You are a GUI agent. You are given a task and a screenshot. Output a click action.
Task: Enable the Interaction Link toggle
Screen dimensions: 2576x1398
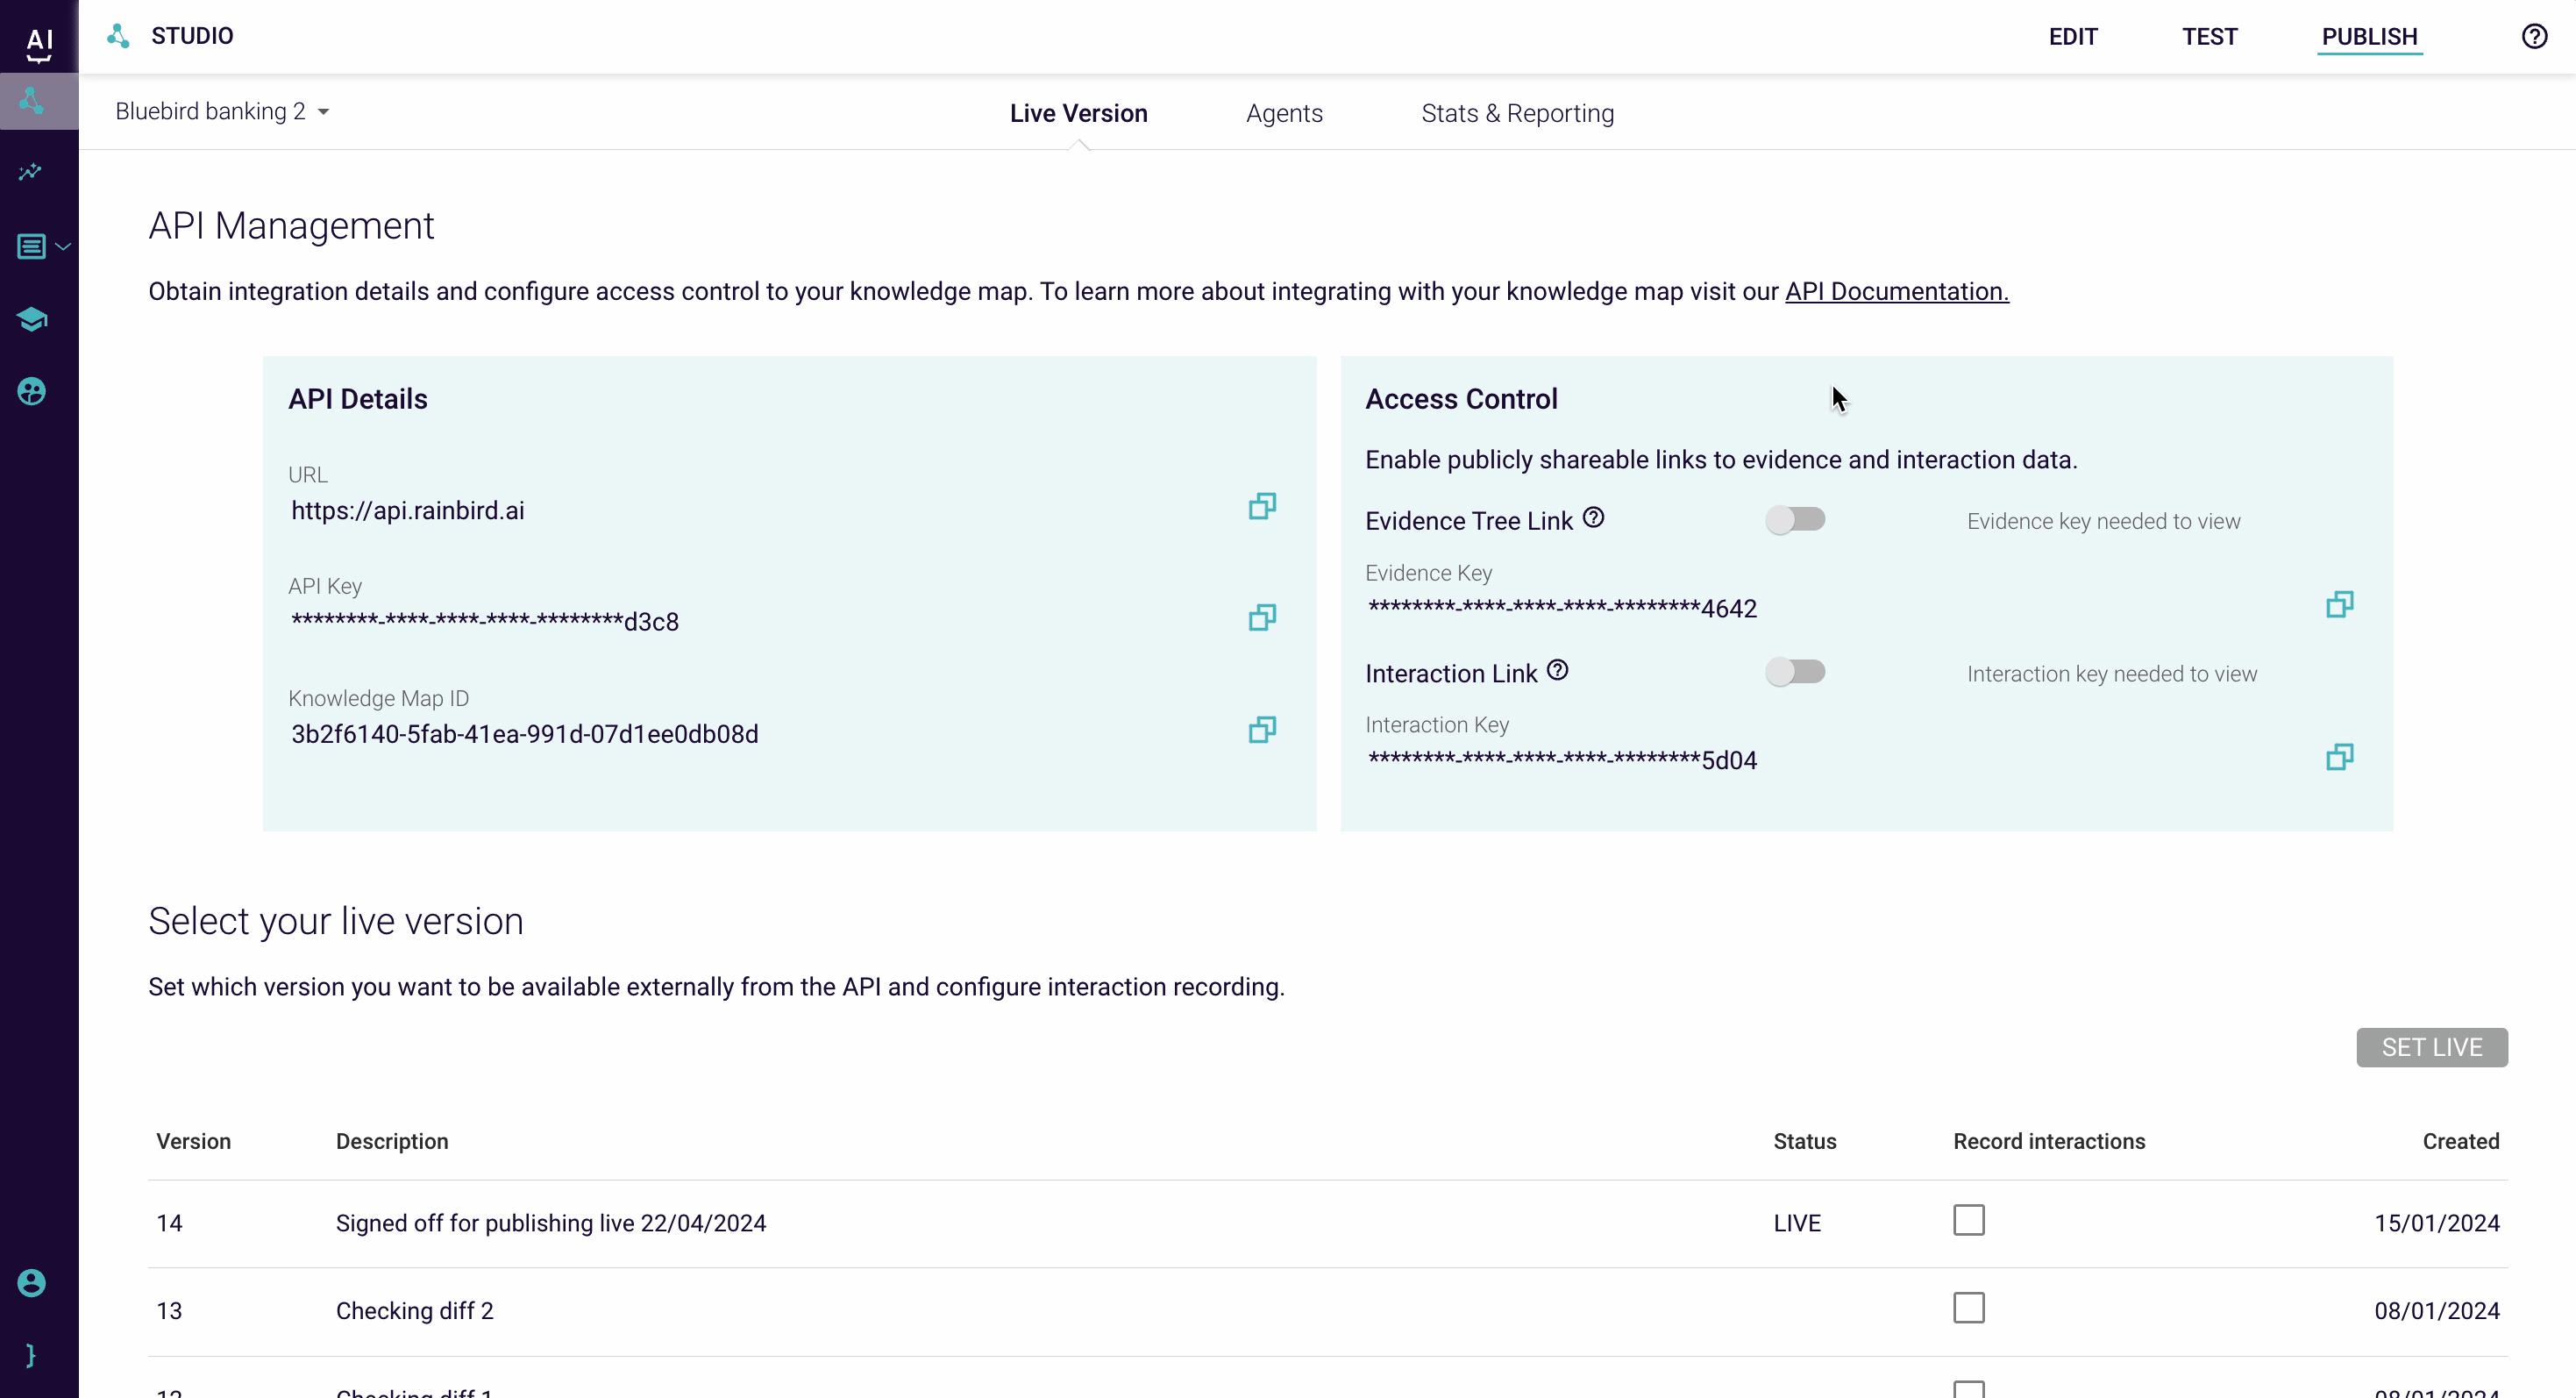pos(1795,672)
